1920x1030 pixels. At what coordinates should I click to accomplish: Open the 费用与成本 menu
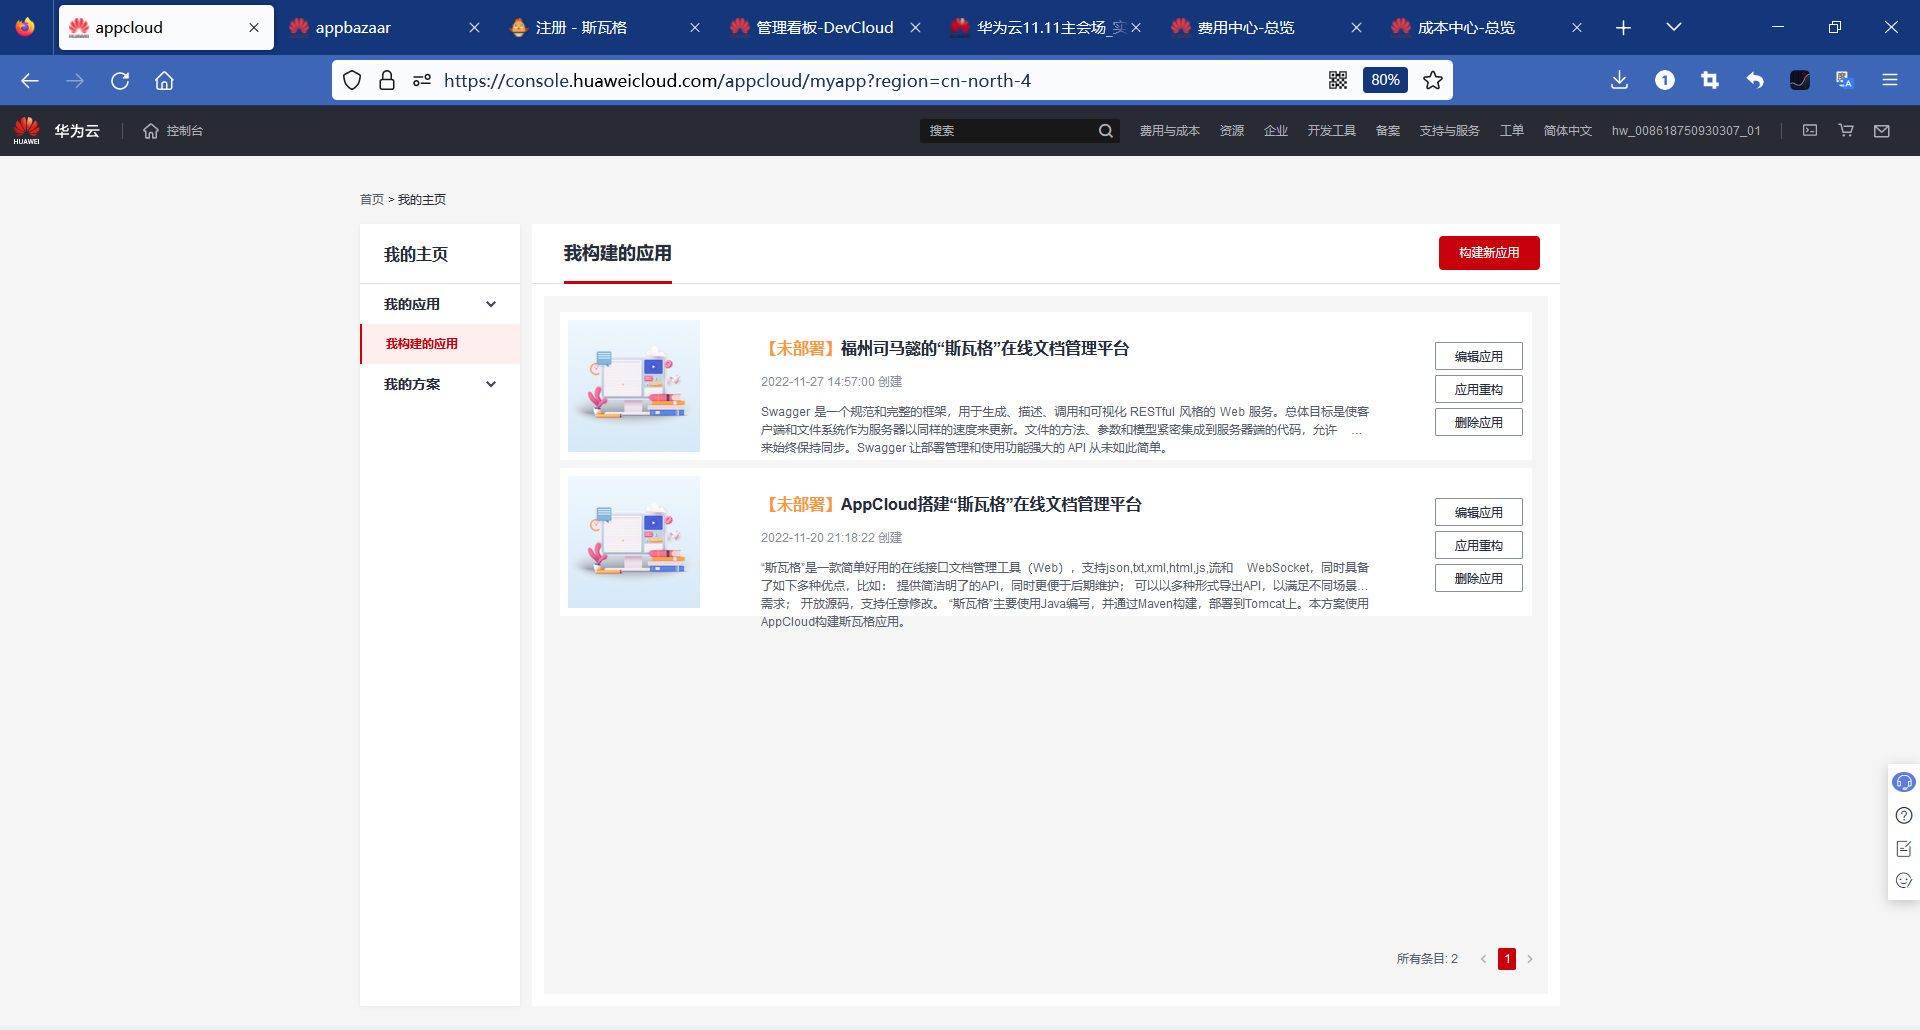[x=1169, y=131]
